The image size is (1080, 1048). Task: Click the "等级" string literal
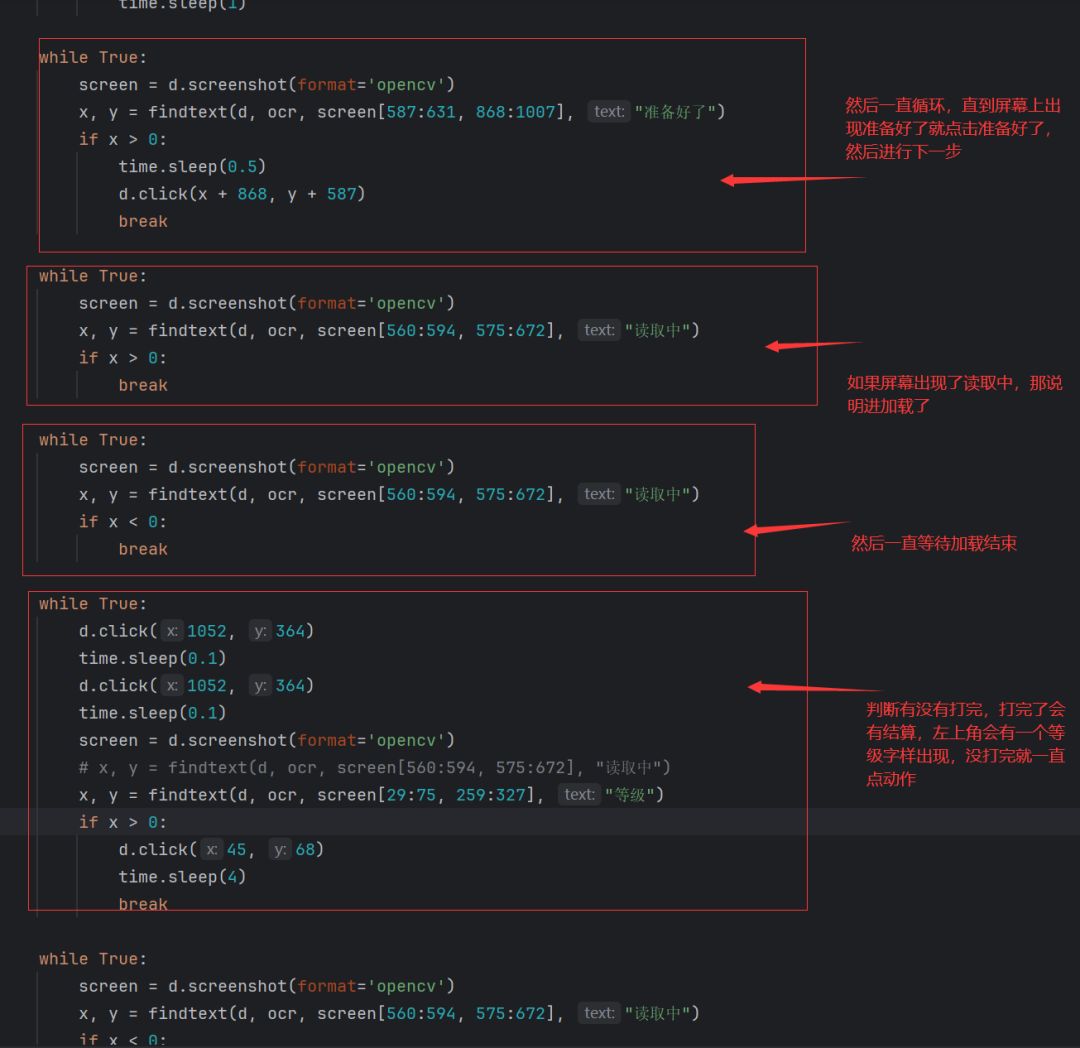(x=630, y=795)
